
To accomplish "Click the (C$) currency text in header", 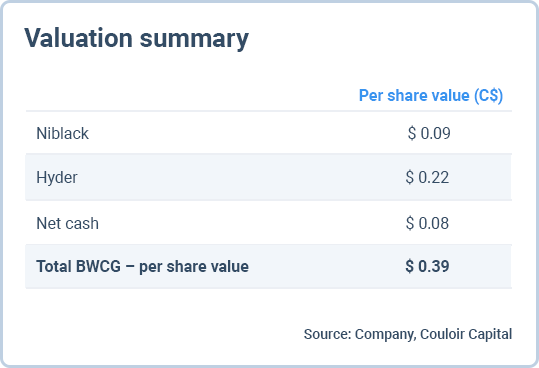I will (x=488, y=96).
